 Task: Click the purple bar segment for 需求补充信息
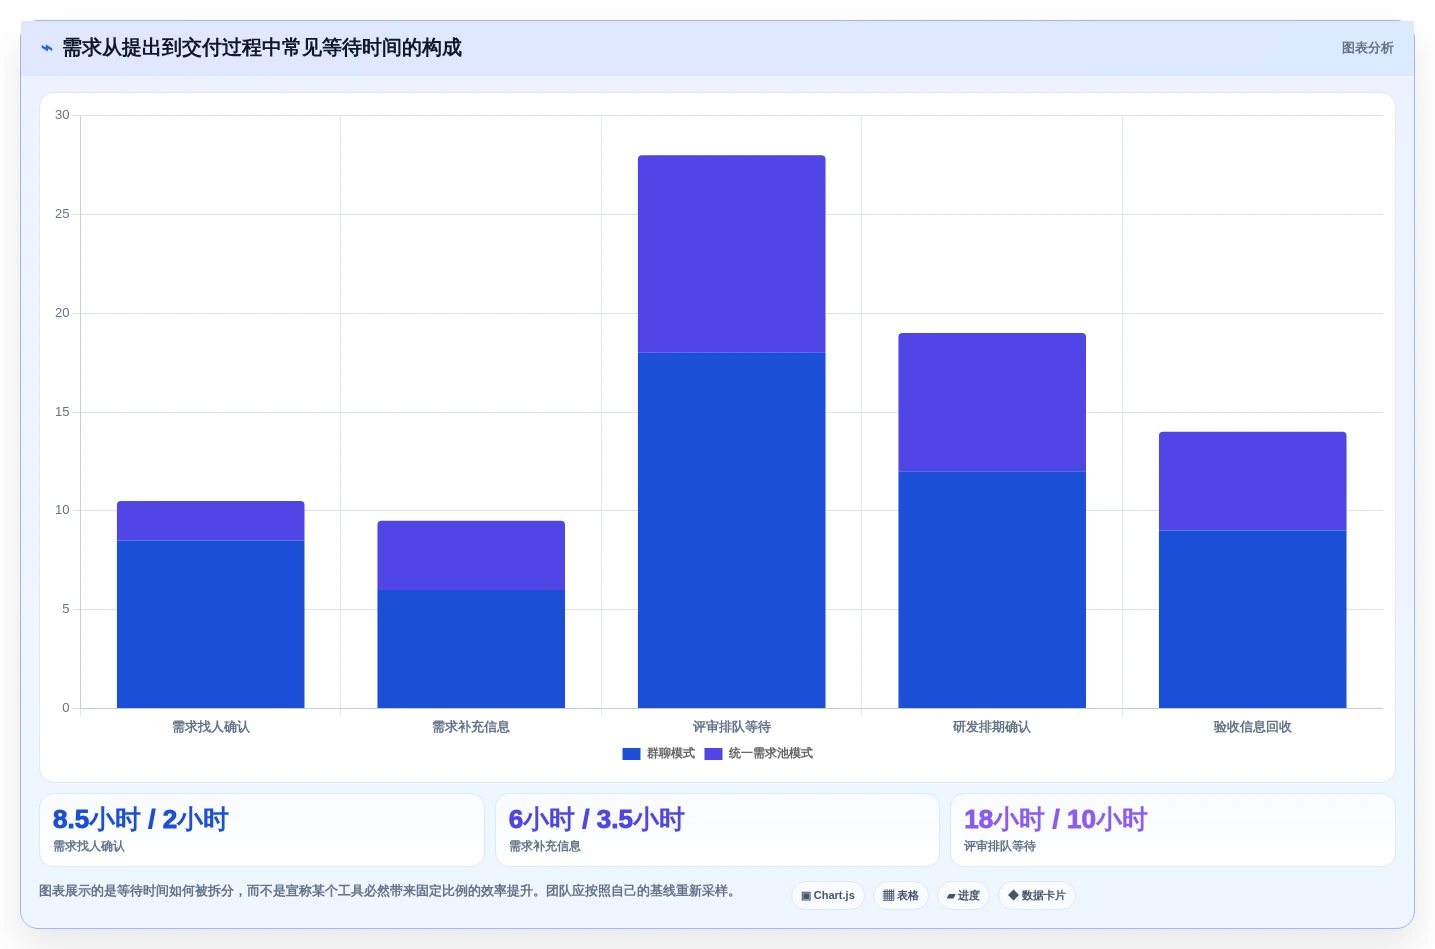click(x=471, y=555)
